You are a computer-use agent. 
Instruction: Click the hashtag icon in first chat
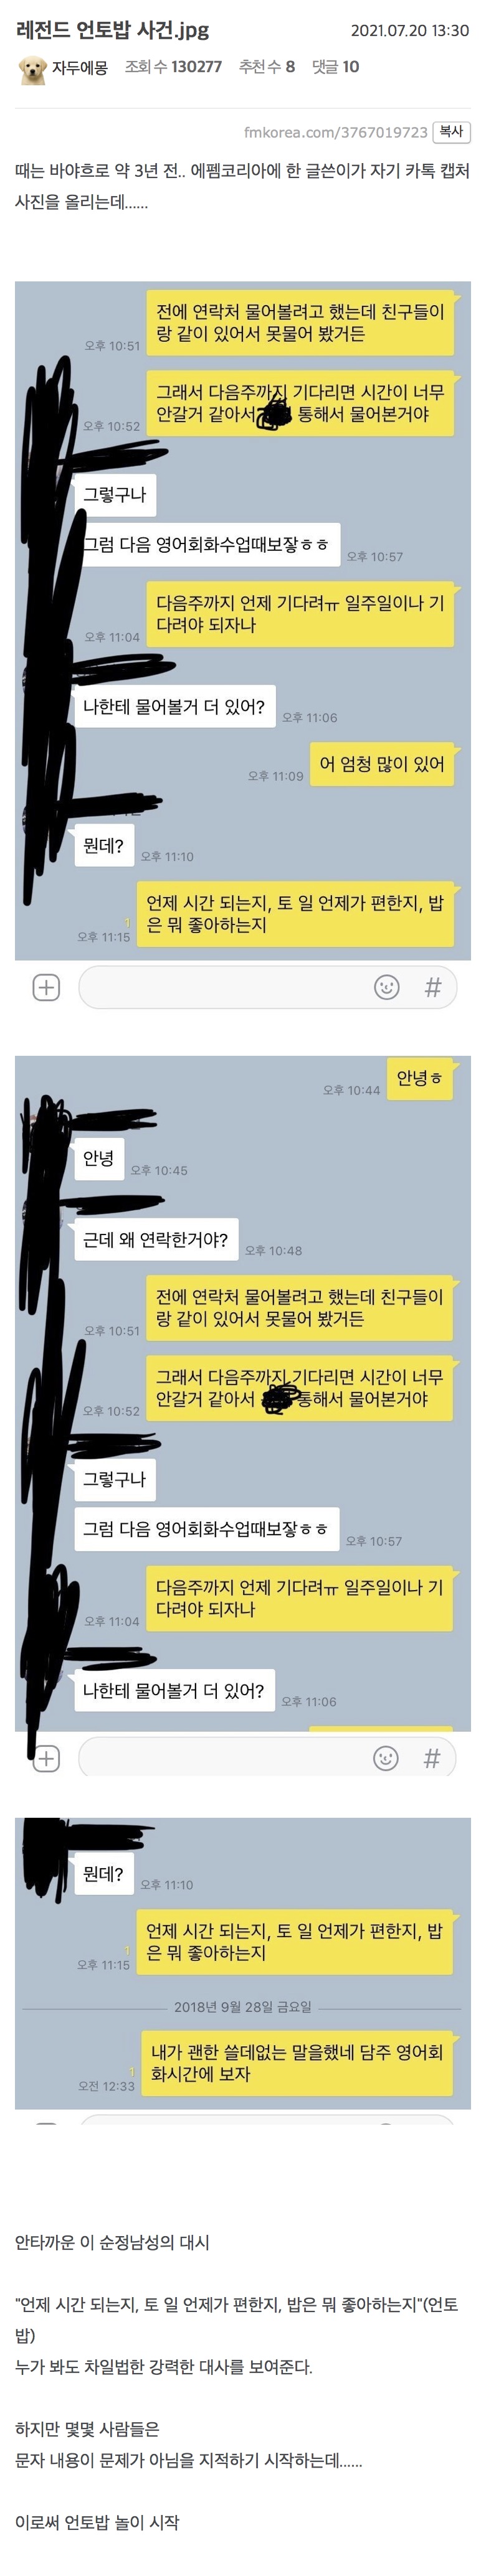click(x=432, y=988)
